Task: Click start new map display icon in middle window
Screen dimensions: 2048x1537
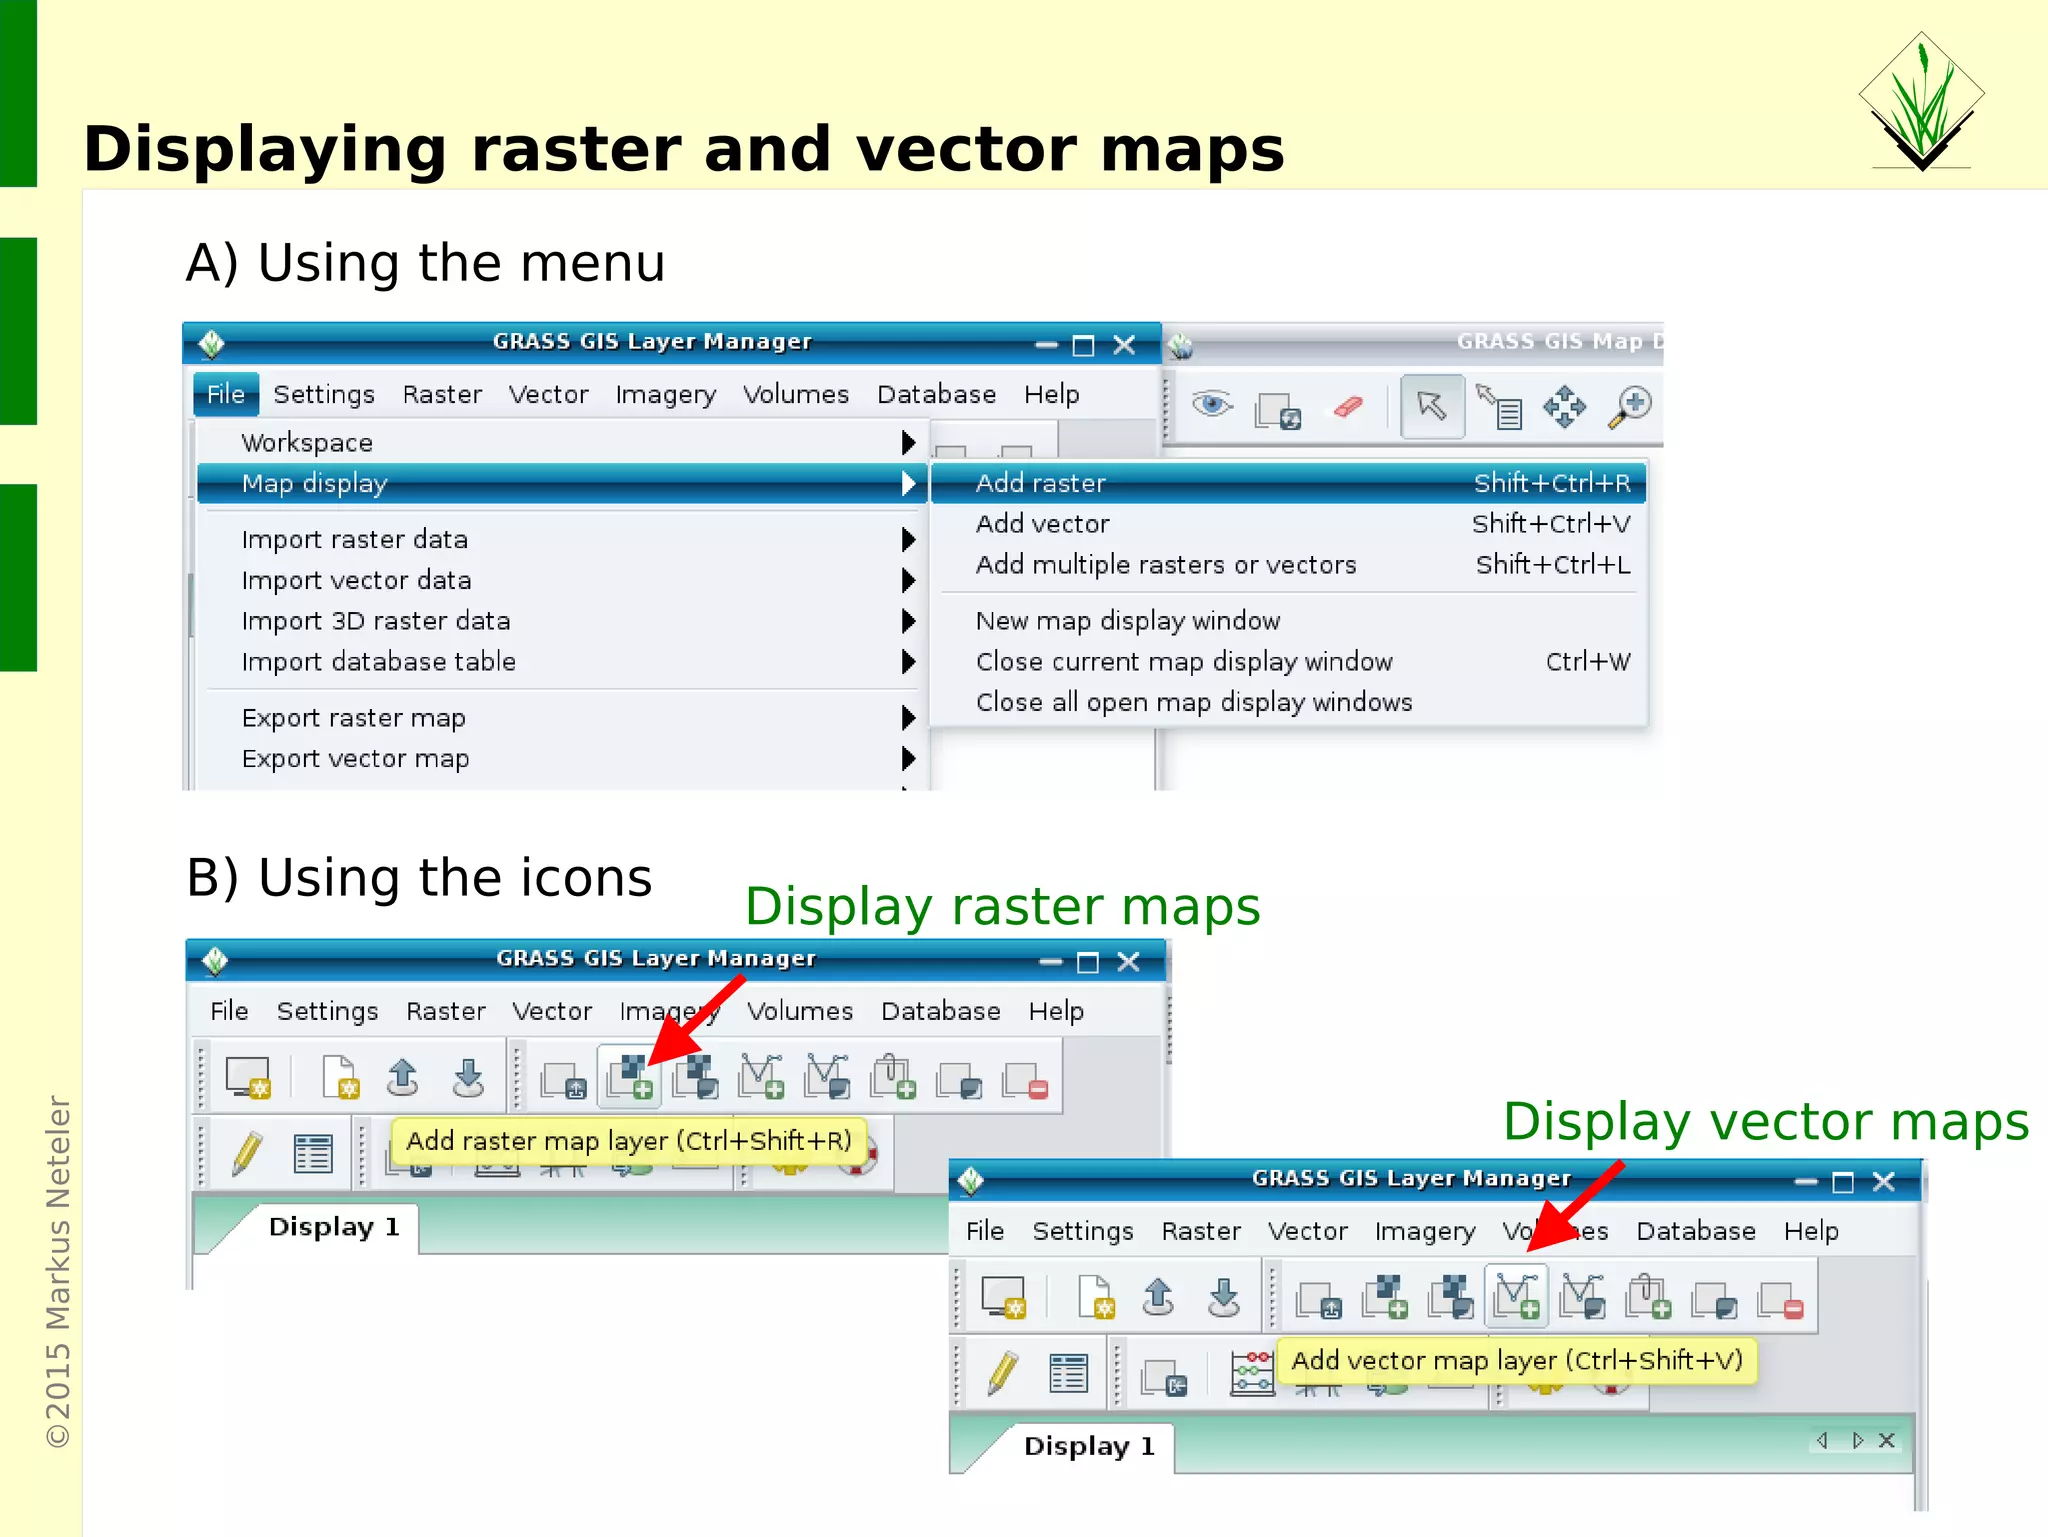Action: point(248,1077)
